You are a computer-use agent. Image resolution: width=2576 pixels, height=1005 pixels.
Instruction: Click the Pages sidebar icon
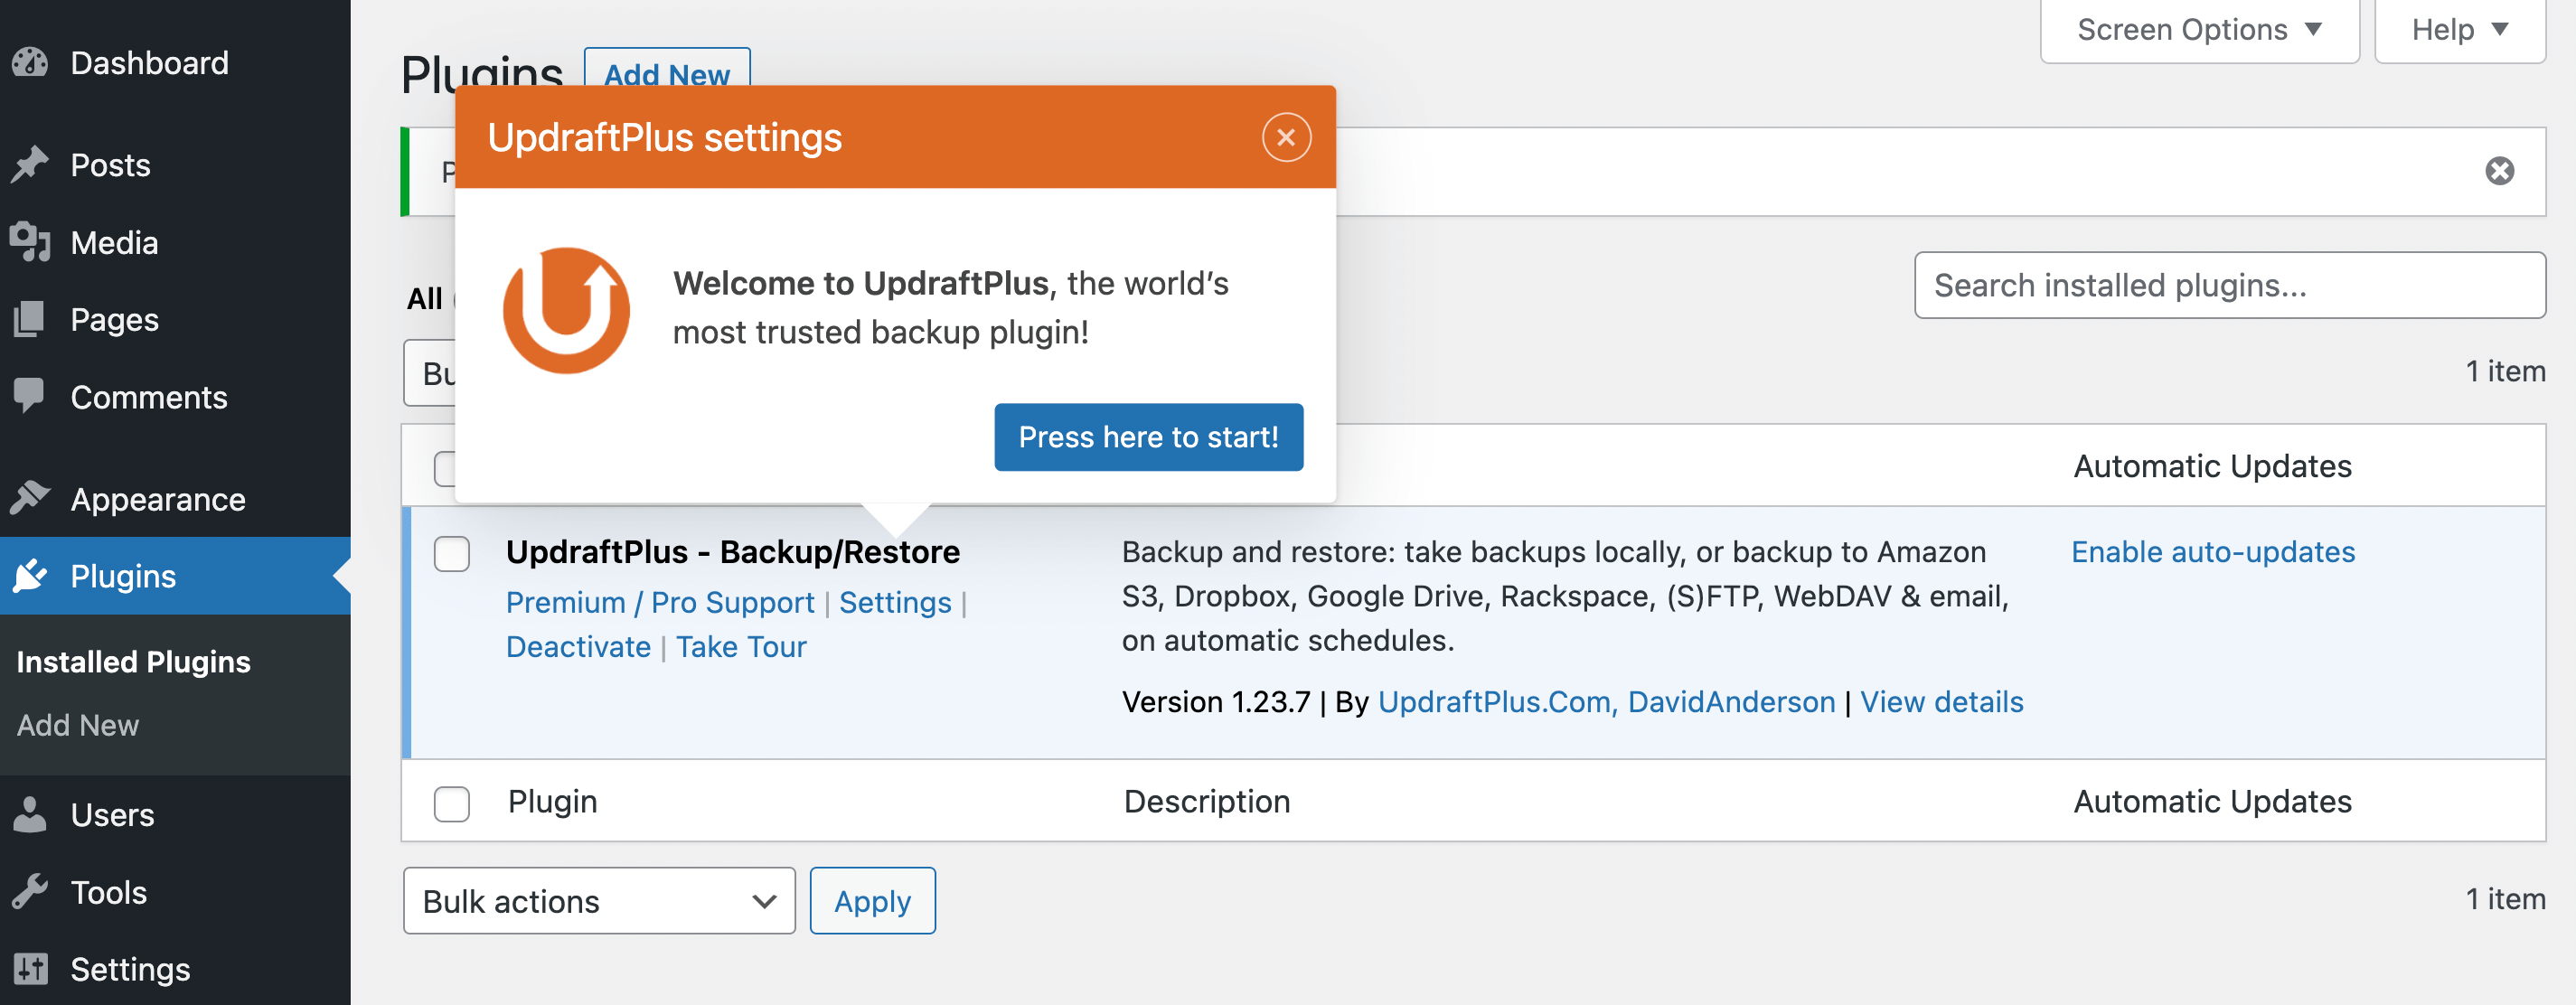pos(31,319)
